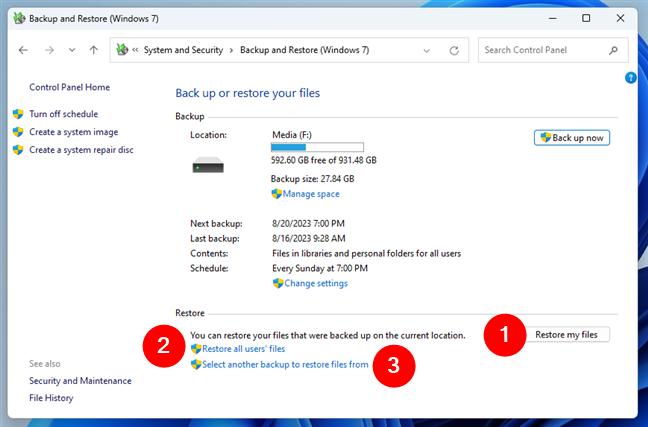648x427 pixels.
Task: Close the Backup and Restore window
Action: 620,18
